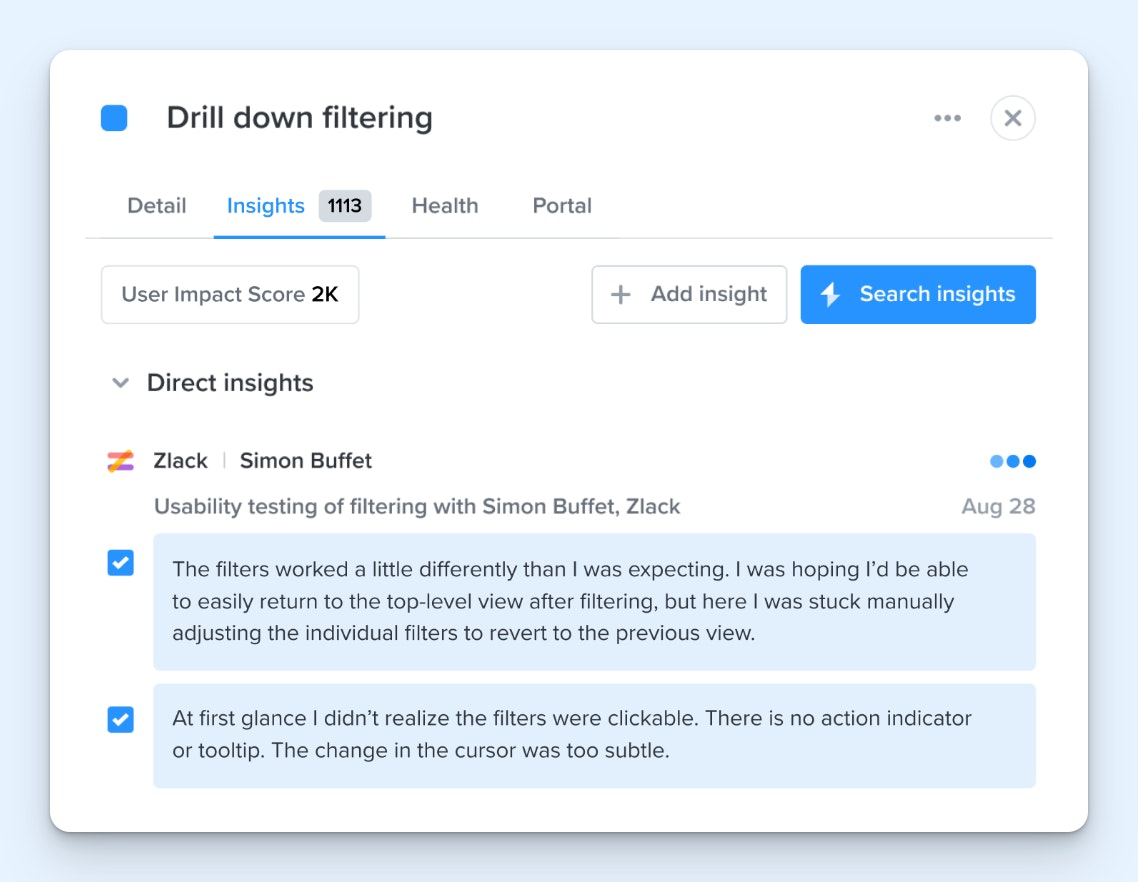The image size is (1138, 882).
Task: Click the Simon Buffet user name
Action: 305,461
